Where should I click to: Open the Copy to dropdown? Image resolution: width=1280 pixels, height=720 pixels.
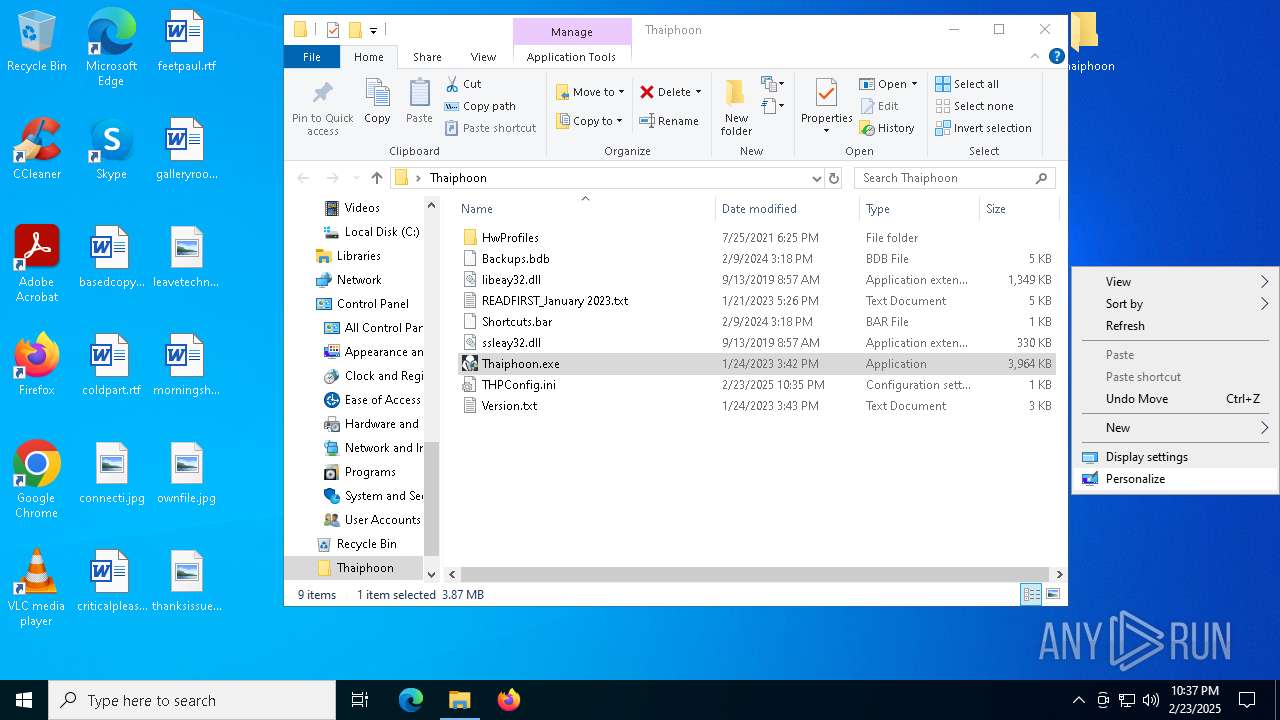click(589, 121)
